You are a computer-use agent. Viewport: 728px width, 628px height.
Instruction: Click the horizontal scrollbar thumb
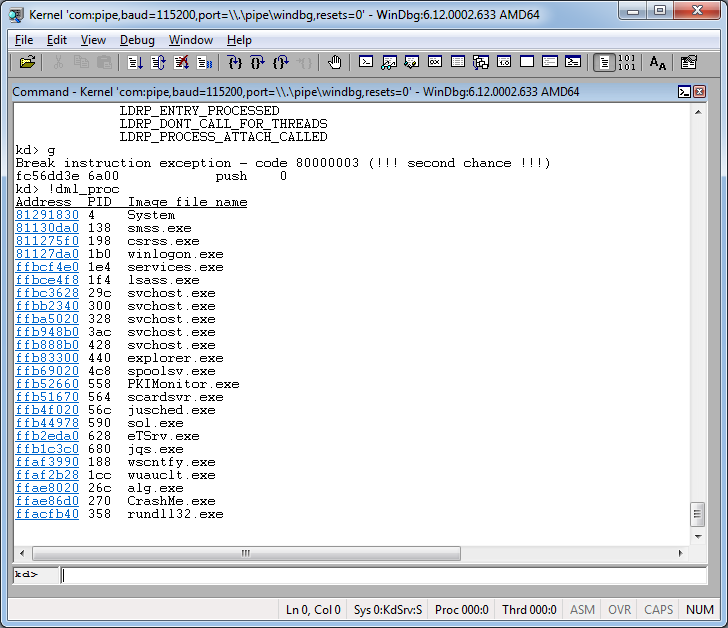pos(246,553)
